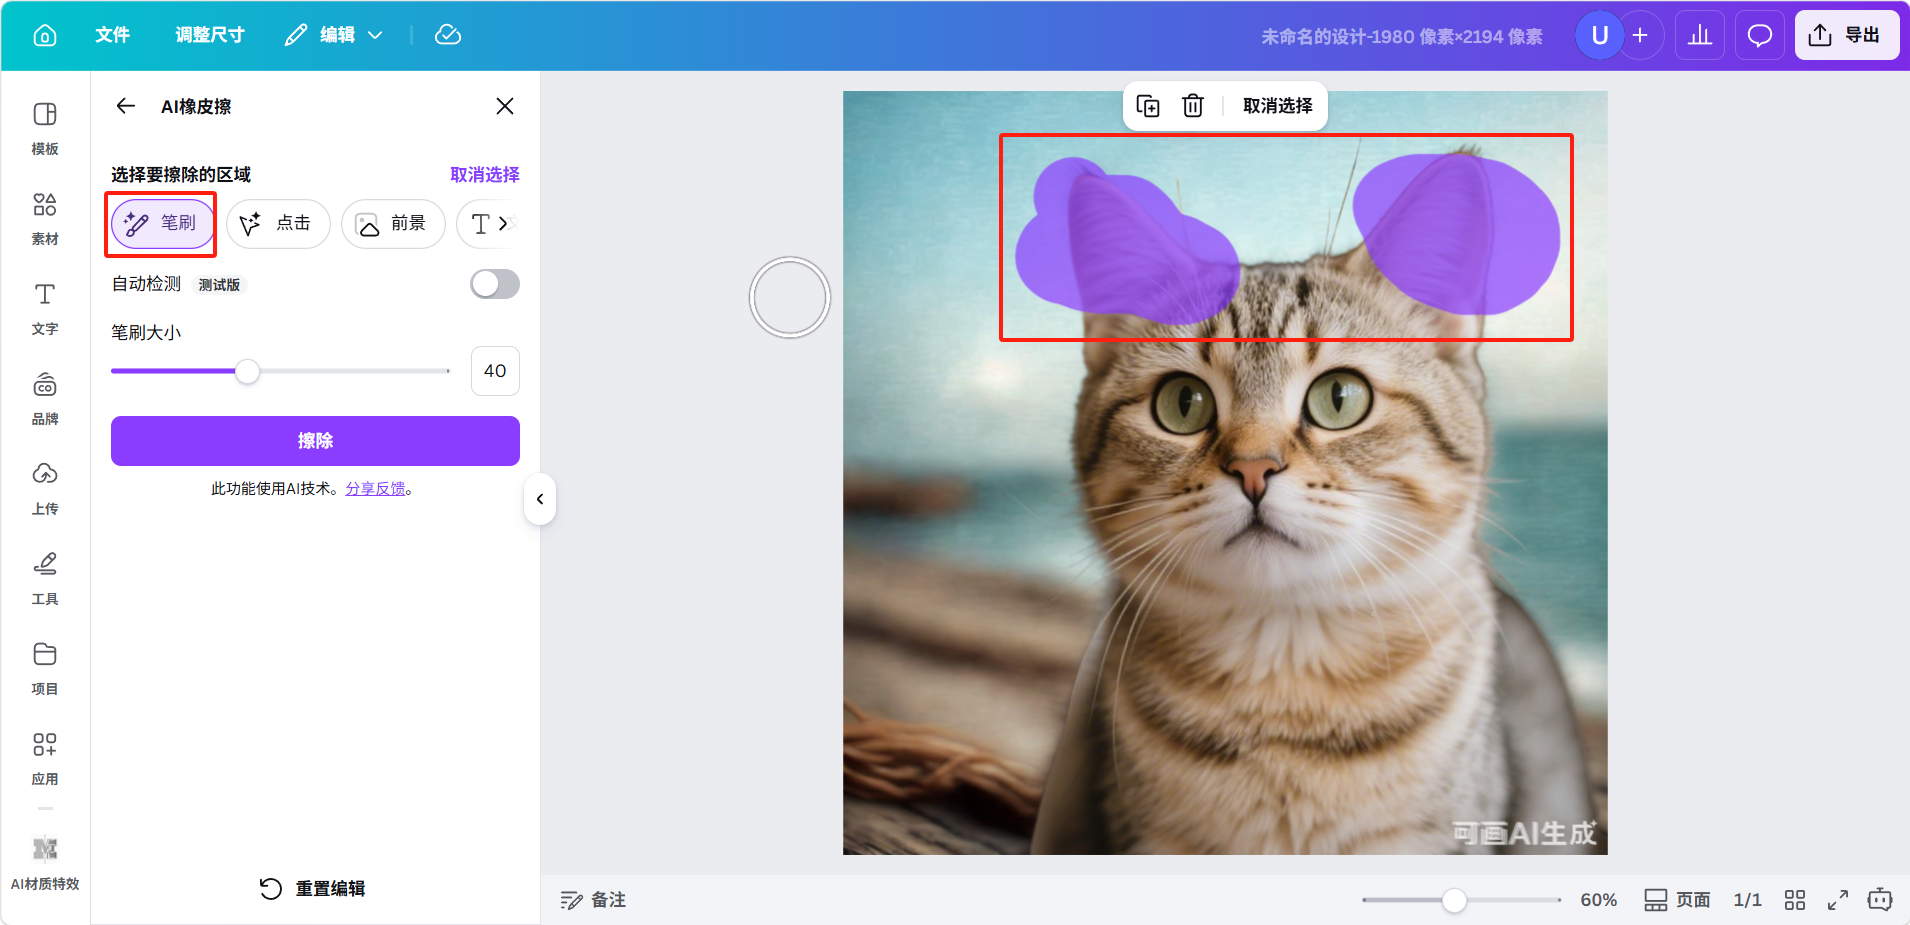Expand the 编辑 dropdown menu
The image size is (1910, 925).
335,36
